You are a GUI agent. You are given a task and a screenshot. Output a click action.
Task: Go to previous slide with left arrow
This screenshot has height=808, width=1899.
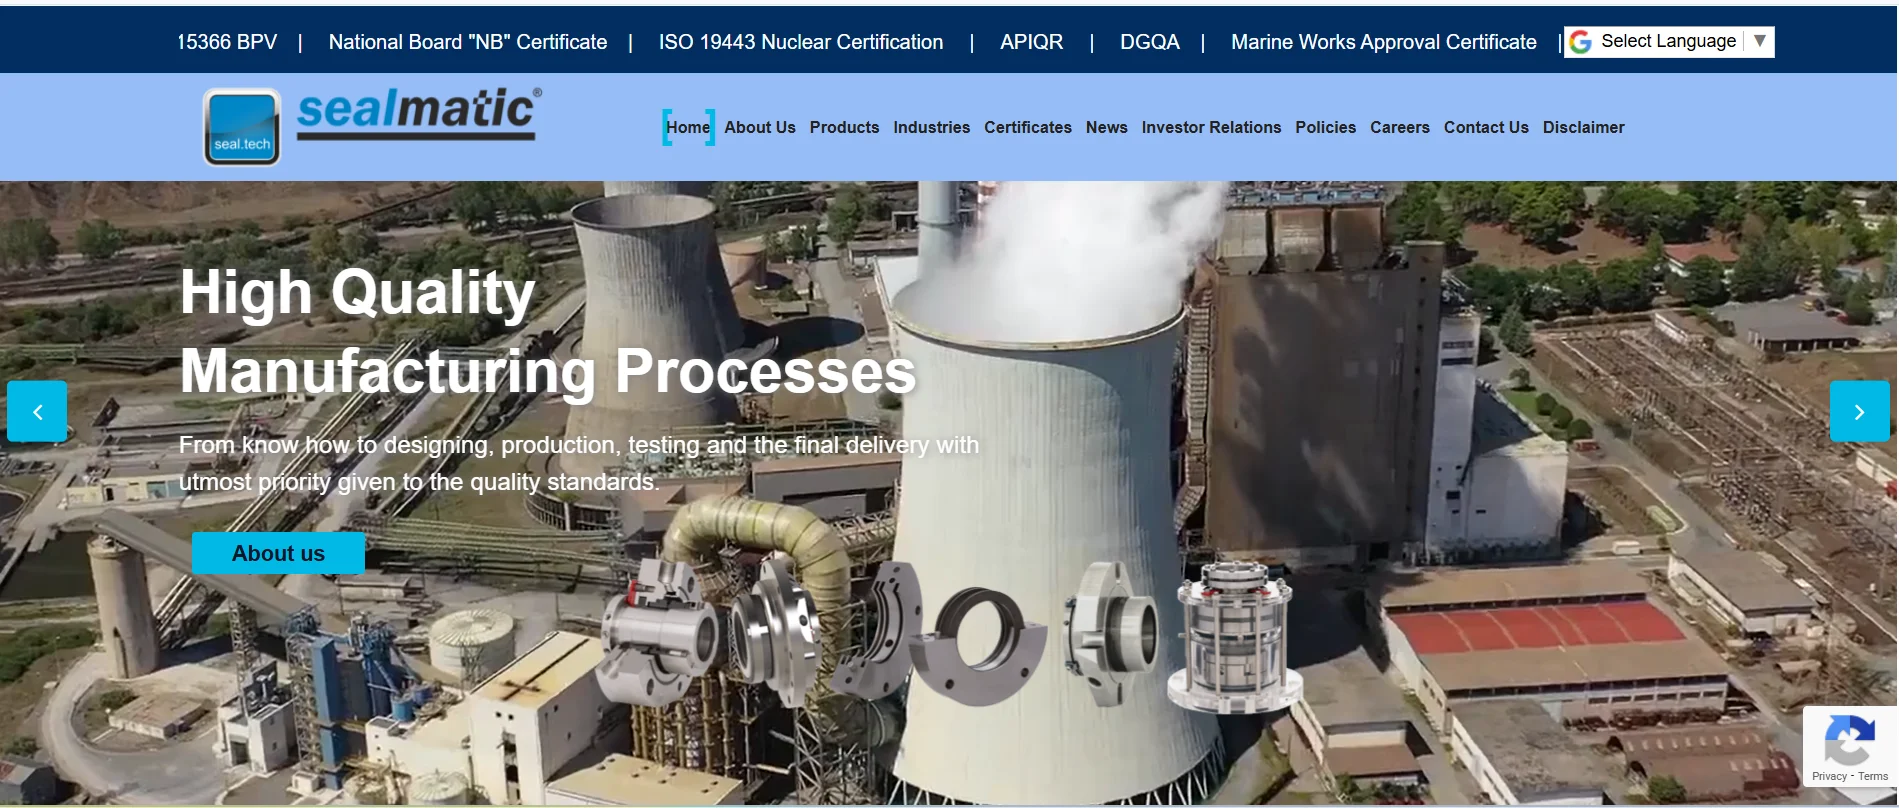pyautogui.click(x=37, y=411)
